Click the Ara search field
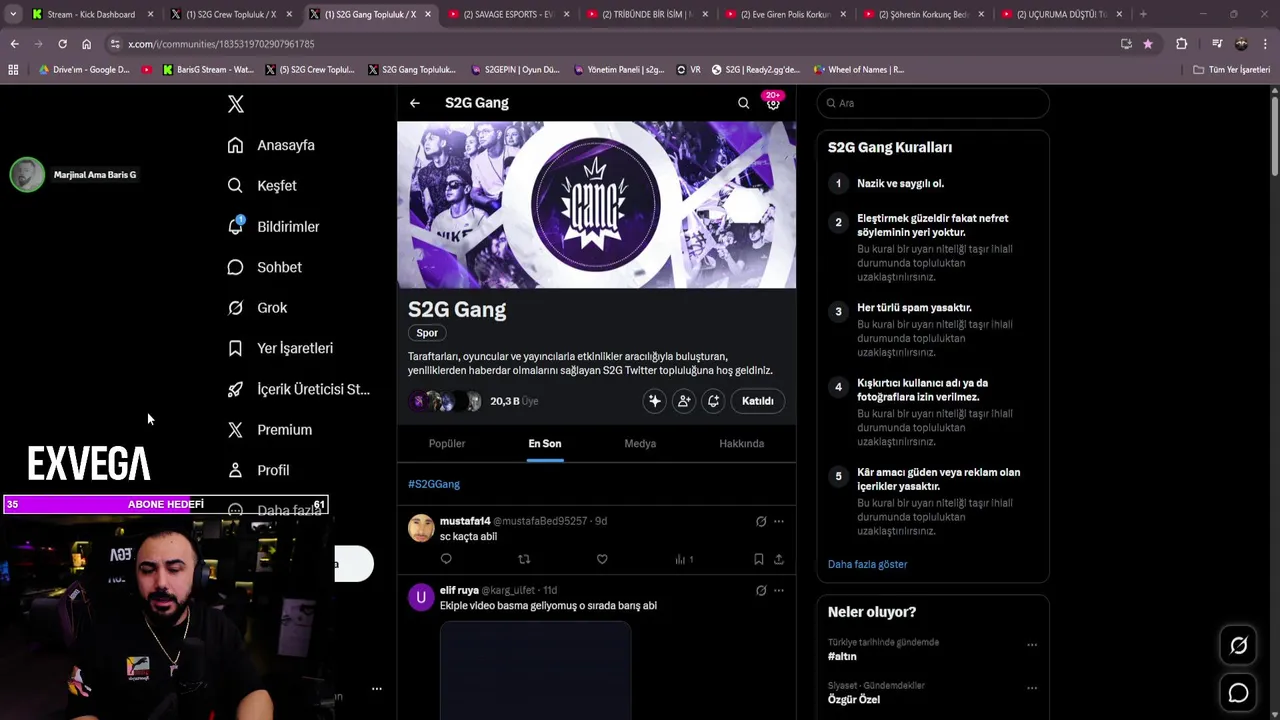This screenshot has width=1280, height=720. pos(933,103)
